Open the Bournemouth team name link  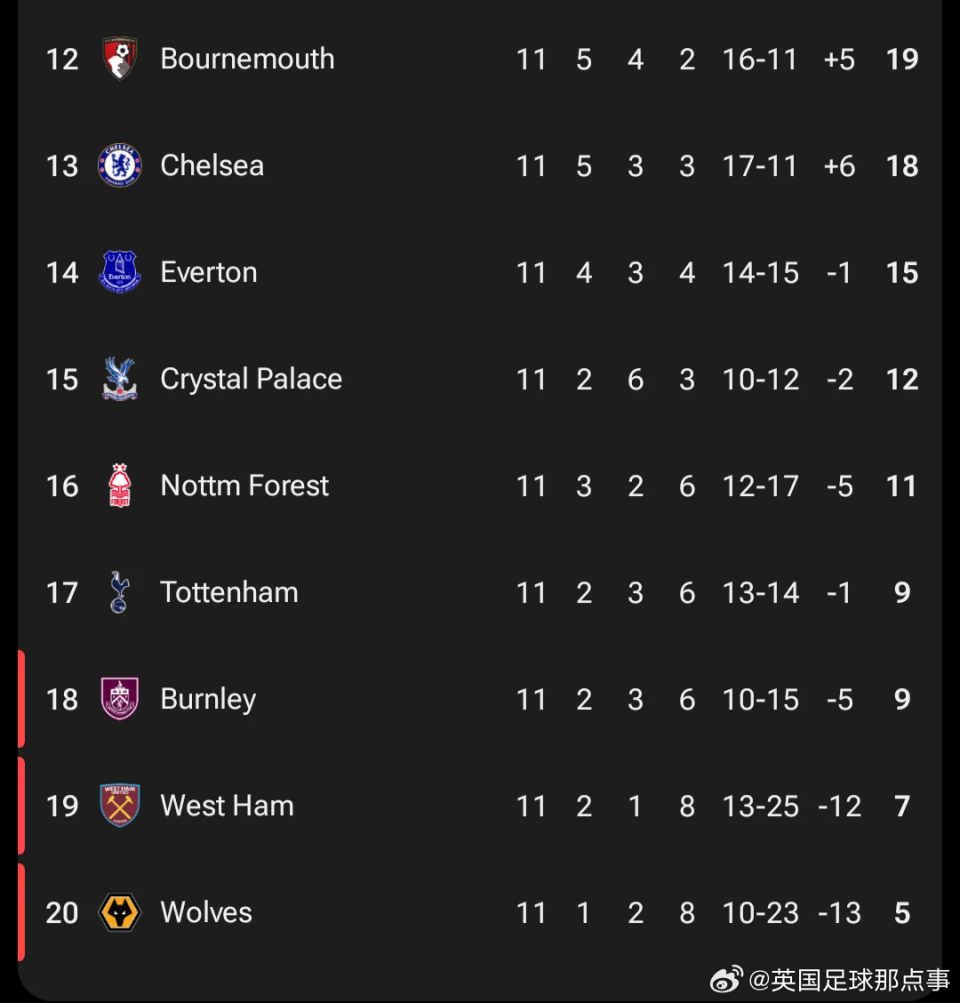point(247,59)
